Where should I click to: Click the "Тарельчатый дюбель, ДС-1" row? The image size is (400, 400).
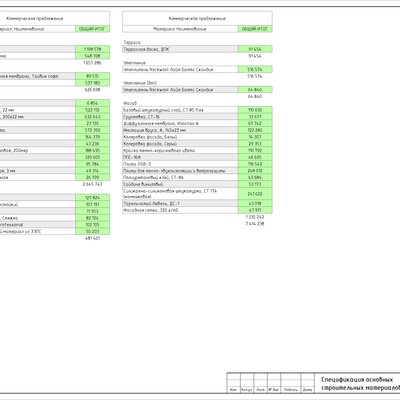click(x=197, y=203)
